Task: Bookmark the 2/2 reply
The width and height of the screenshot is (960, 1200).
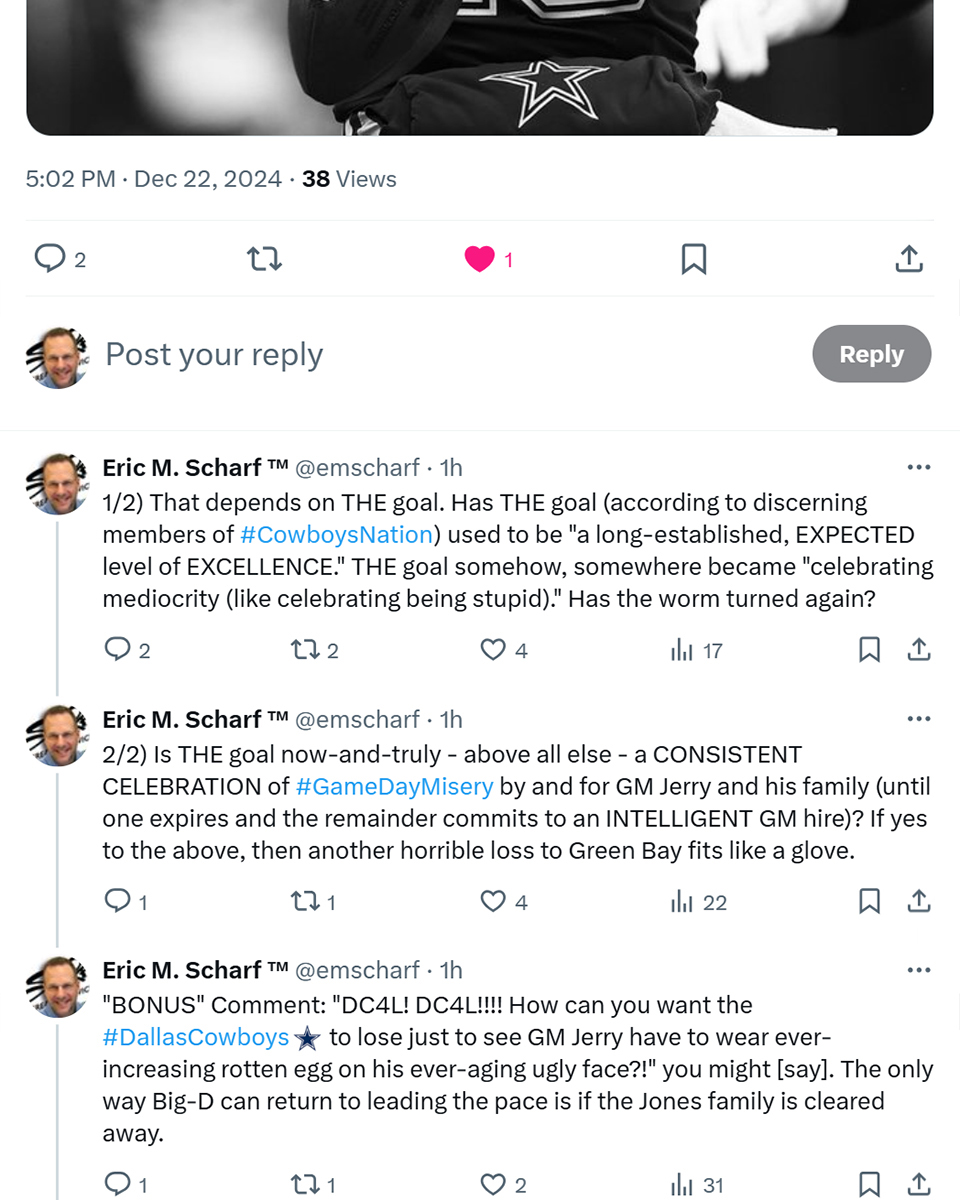Action: (x=870, y=902)
